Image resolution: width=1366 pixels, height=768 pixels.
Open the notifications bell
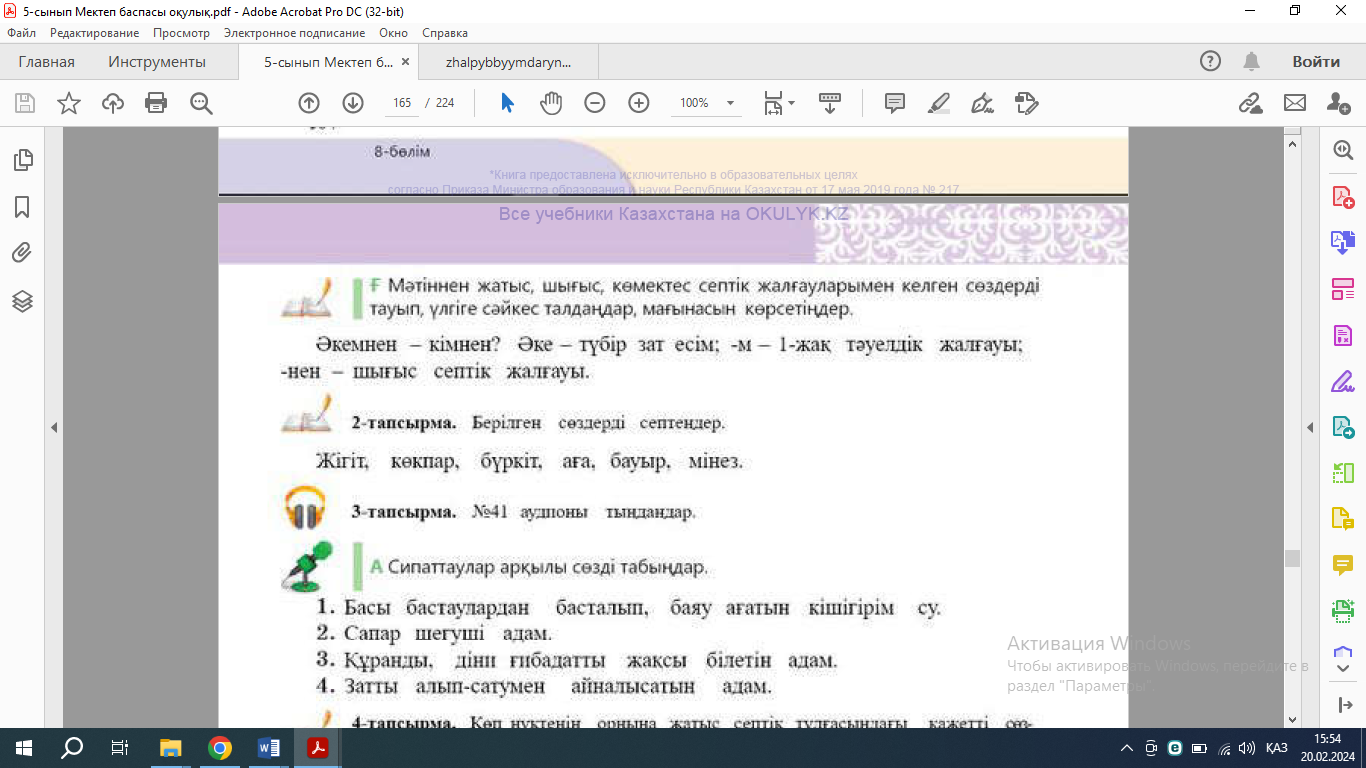1251,62
